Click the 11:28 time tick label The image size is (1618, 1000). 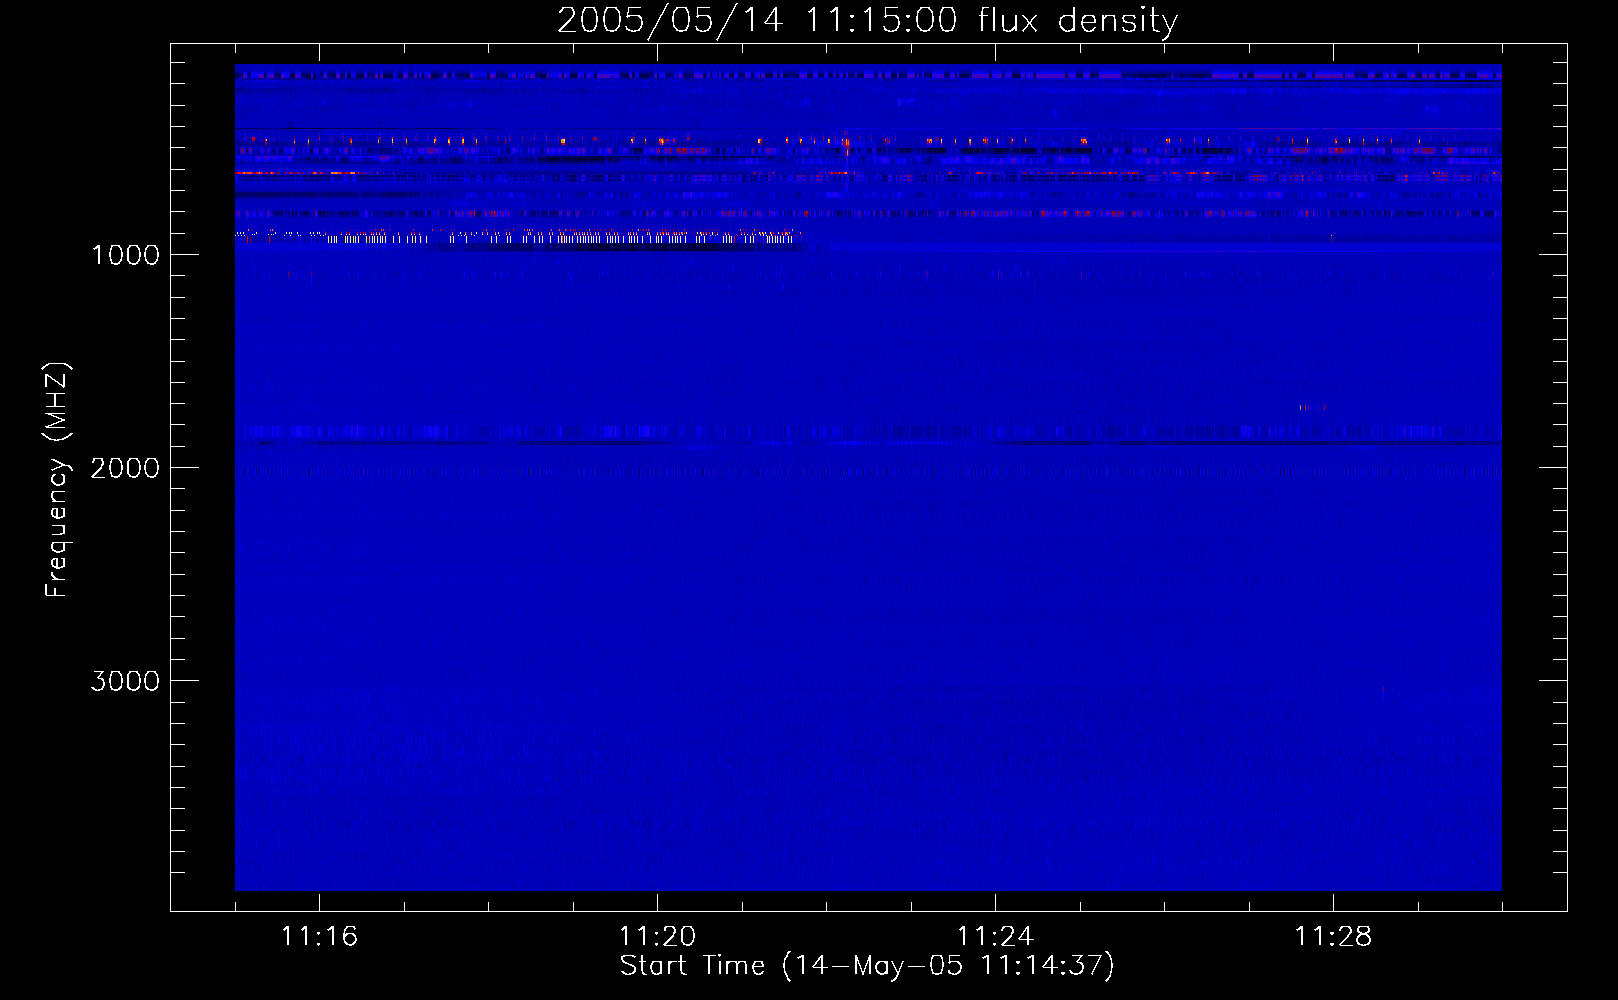point(1333,936)
